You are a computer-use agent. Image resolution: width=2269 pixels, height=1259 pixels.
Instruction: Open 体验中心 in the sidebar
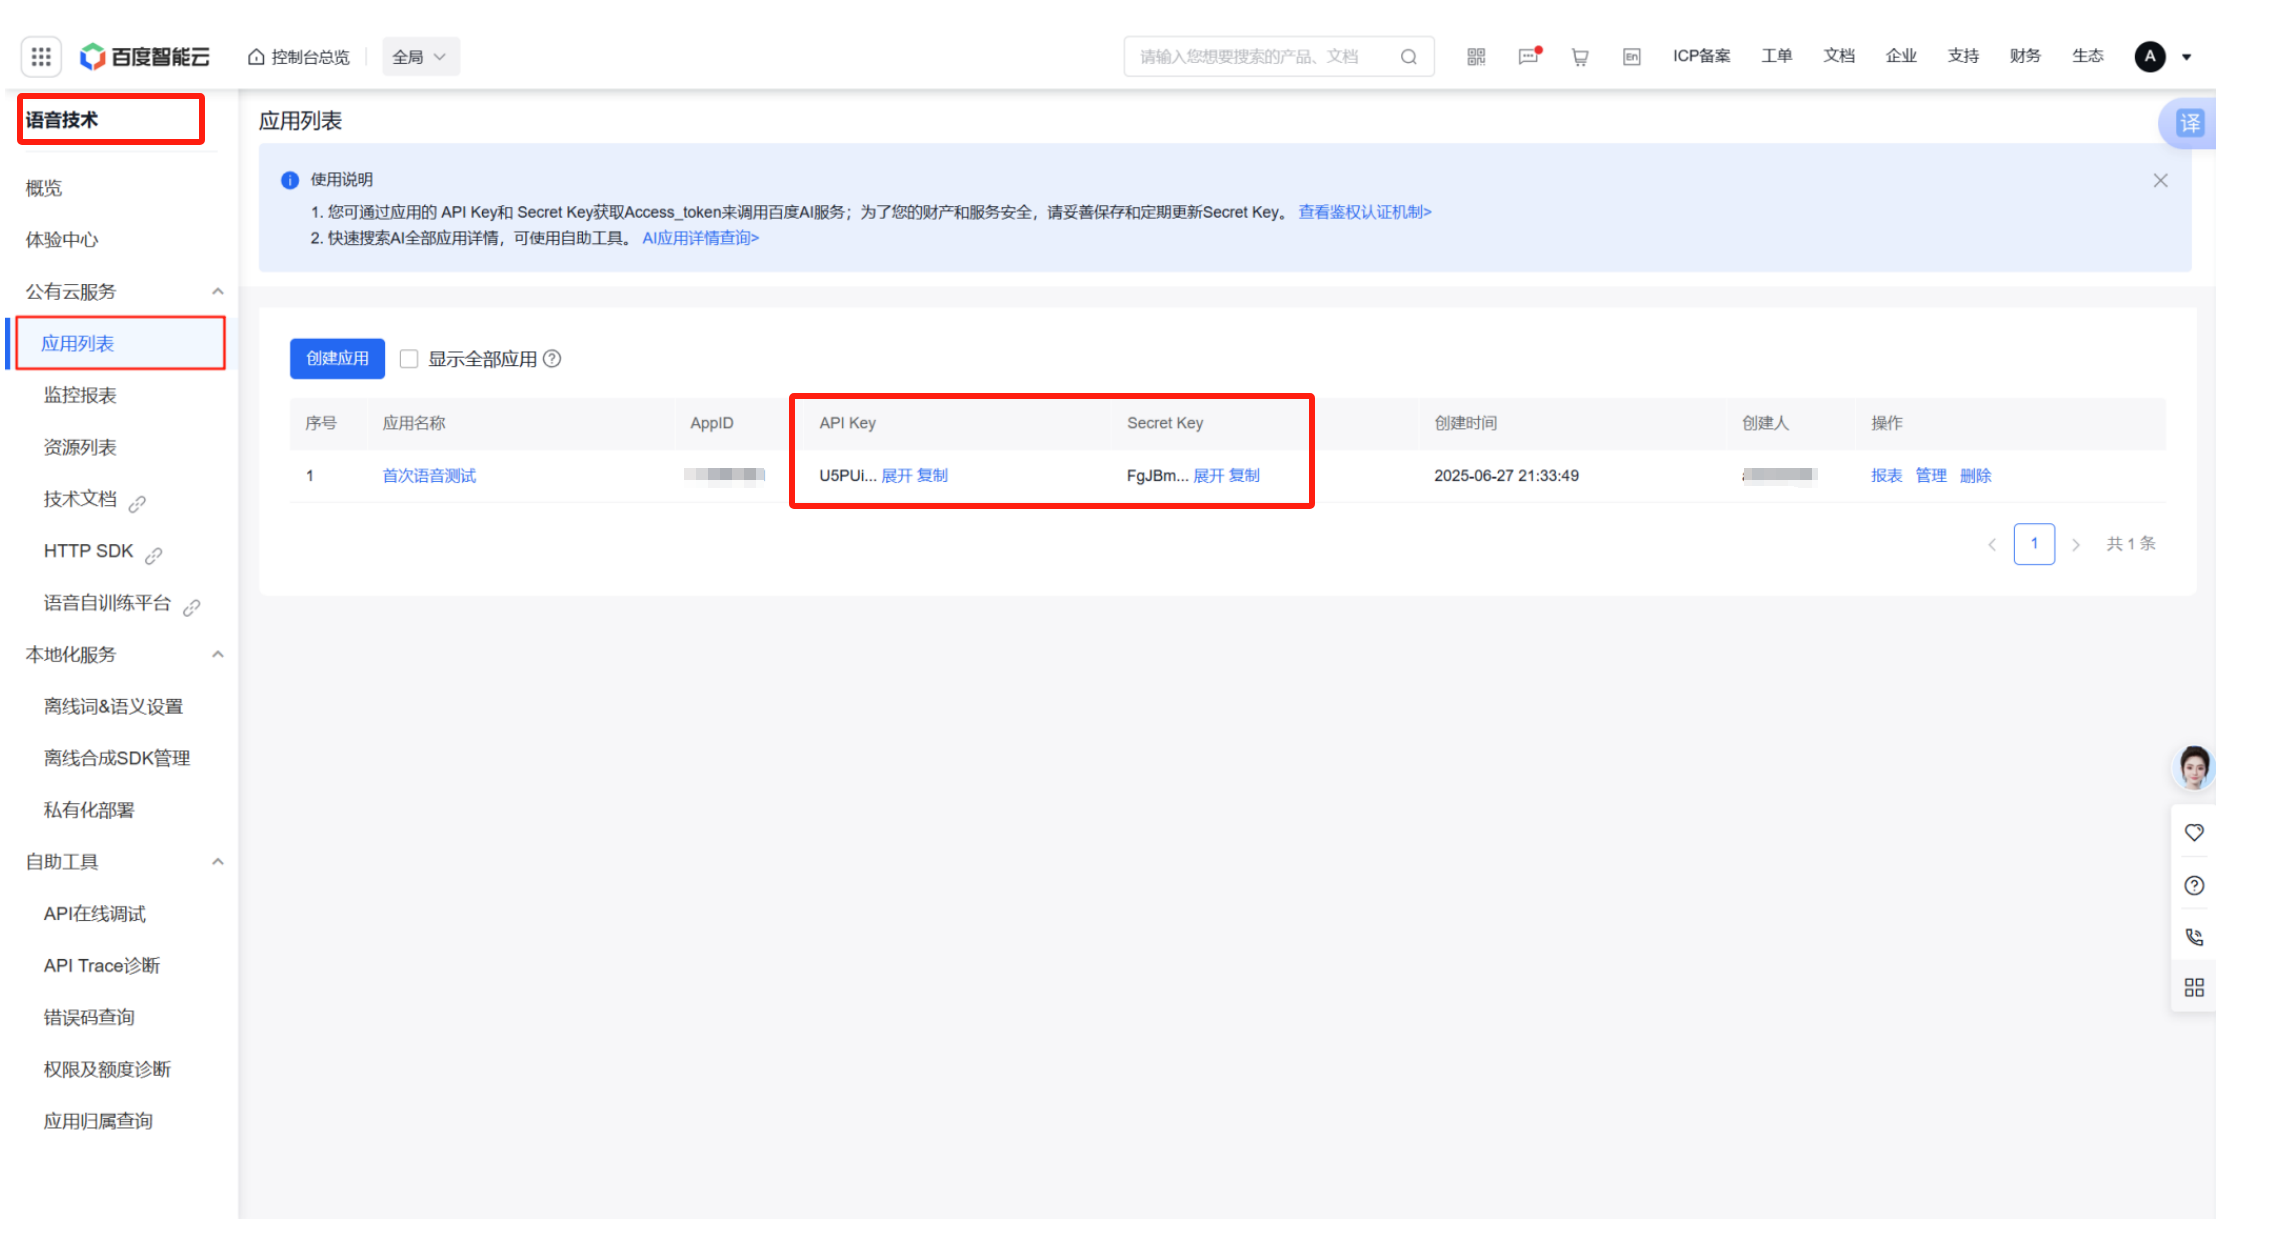tap(62, 240)
